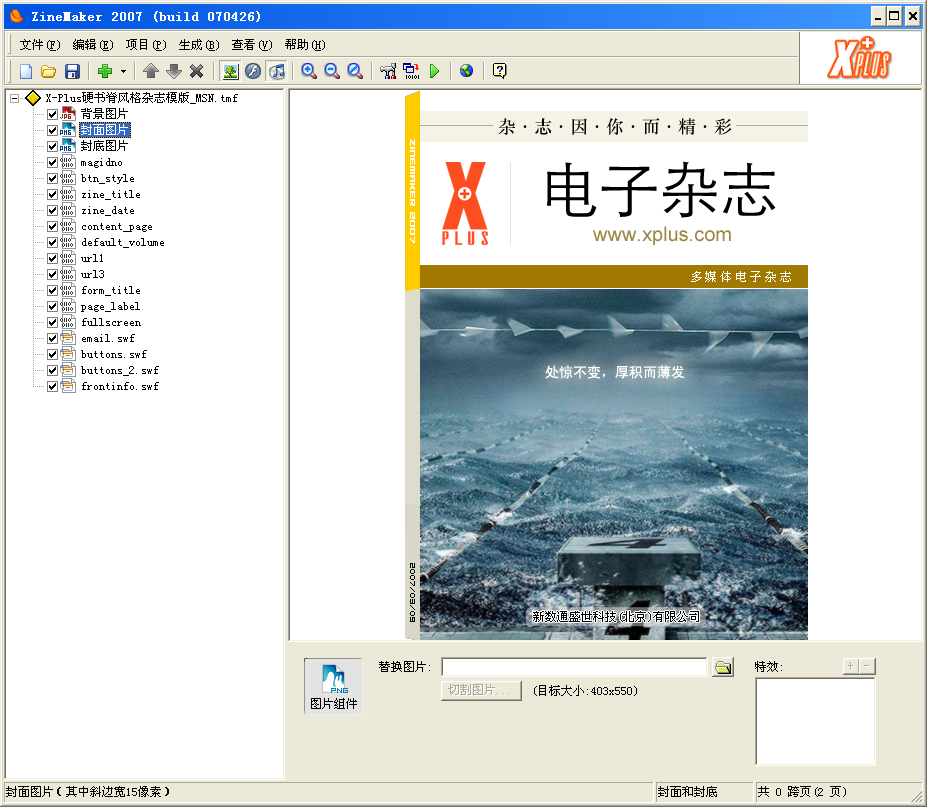Viewport: 927px width, 807px height.
Task: Open the 帮助(H) menu
Action: point(305,45)
